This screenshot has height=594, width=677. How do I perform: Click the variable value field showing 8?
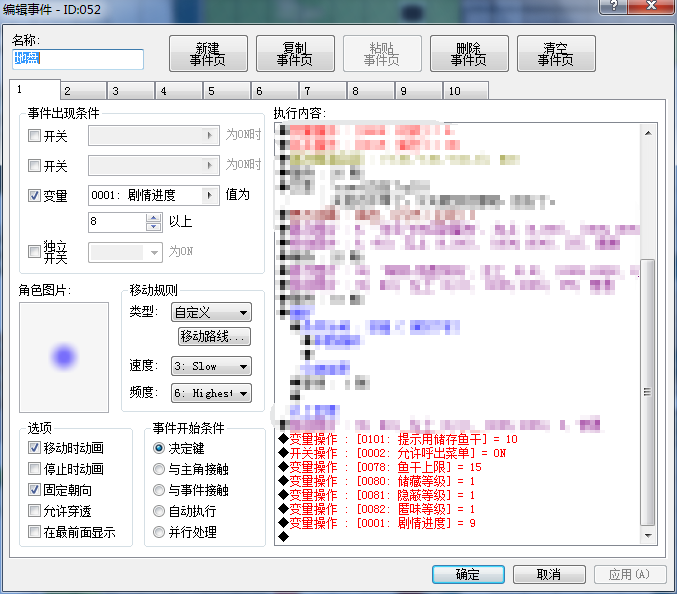pos(117,222)
